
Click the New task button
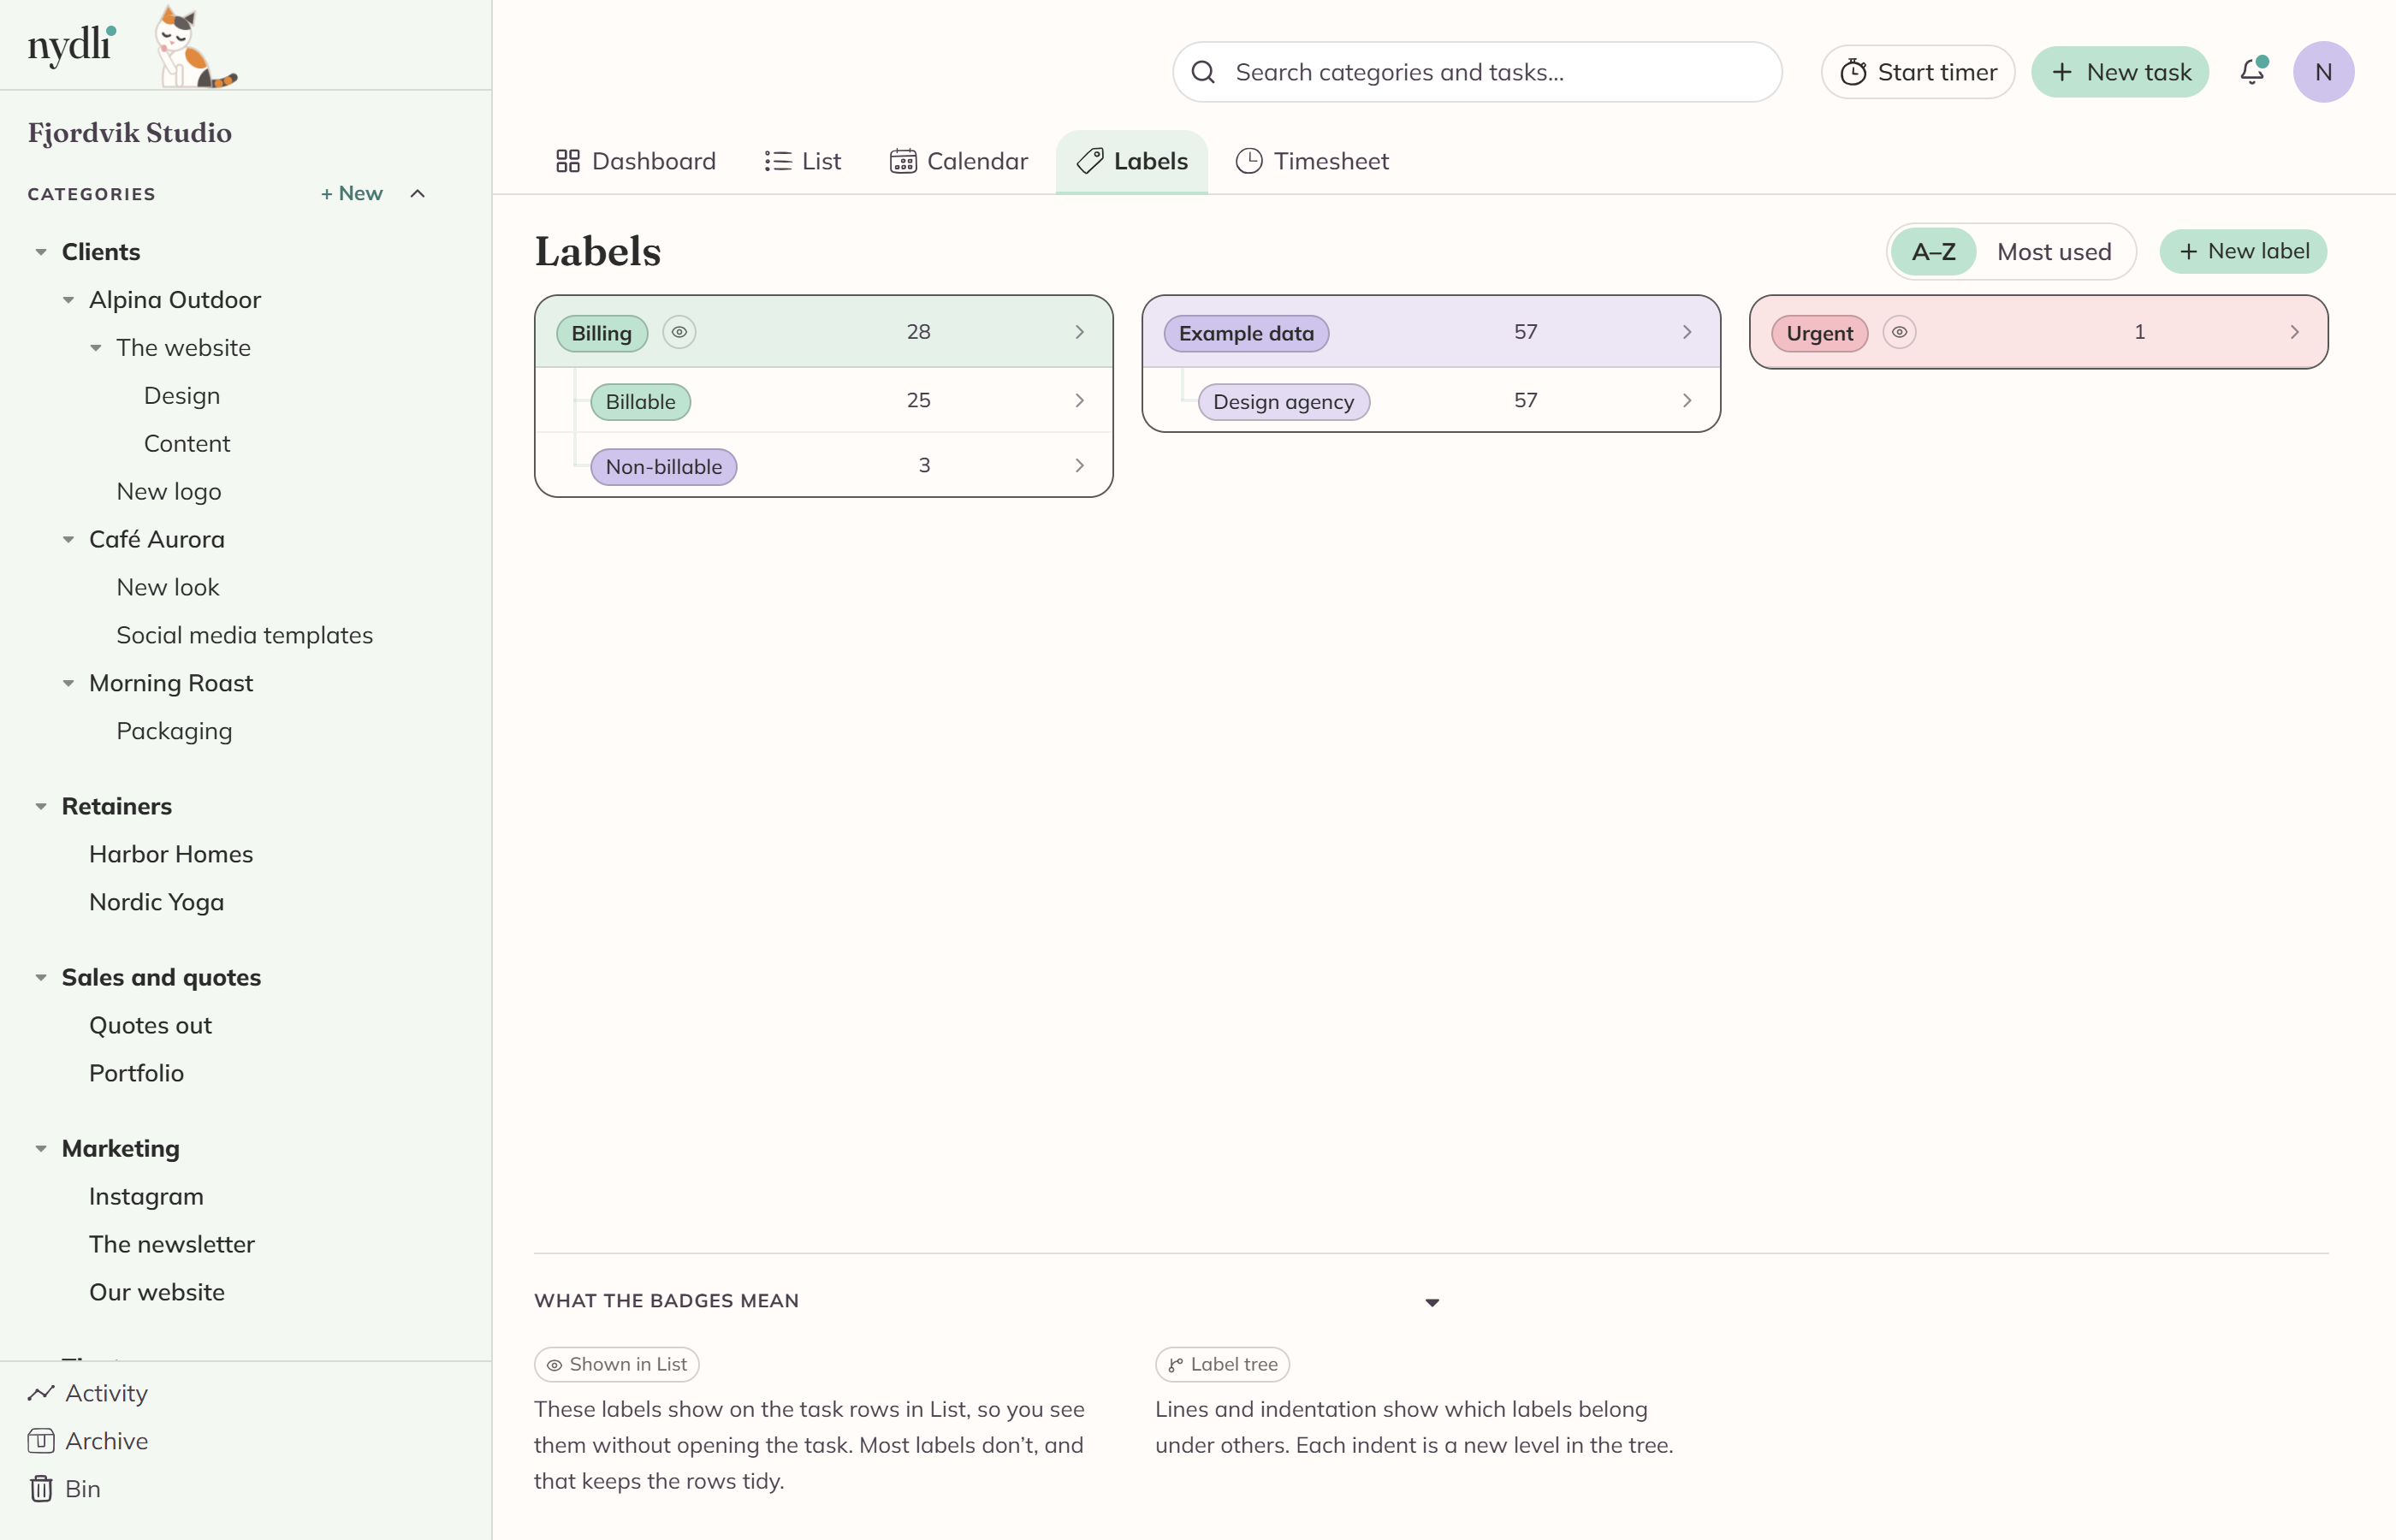2120,72
